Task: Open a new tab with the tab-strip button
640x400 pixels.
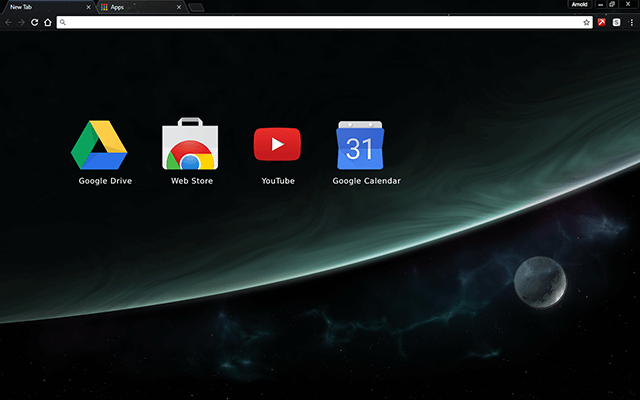Action: [197, 8]
